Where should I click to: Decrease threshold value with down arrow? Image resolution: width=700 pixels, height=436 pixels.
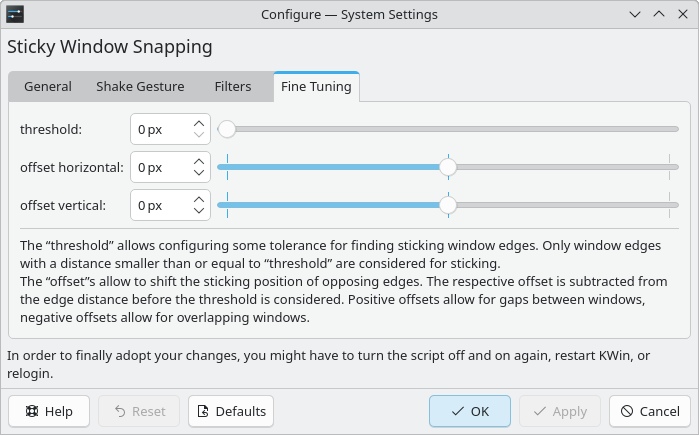pos(199,135)
